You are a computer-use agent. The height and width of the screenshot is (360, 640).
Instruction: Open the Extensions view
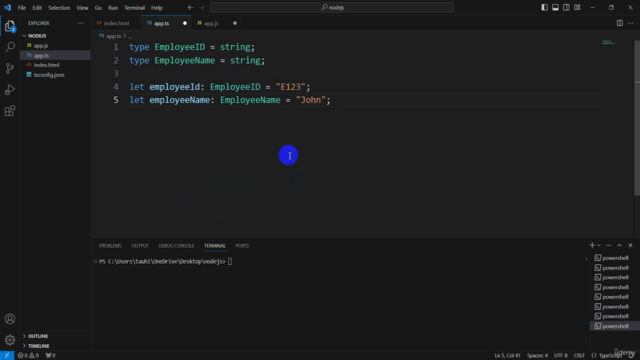[10, 111]
